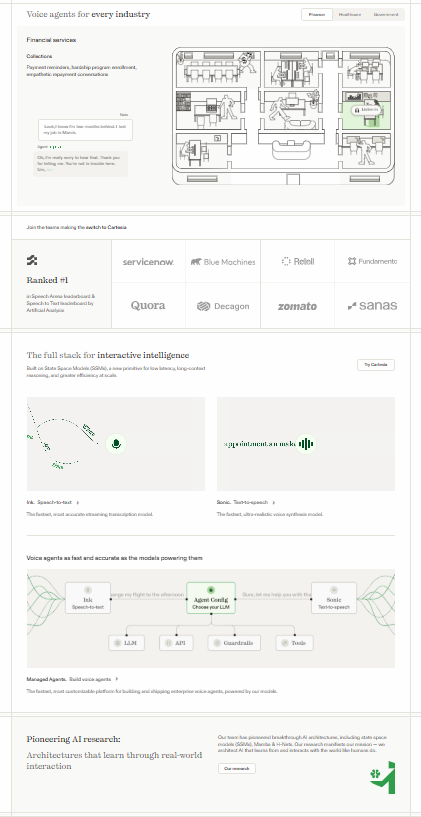This screenshot has height=817, width=421.
Task: Switch to the Government industry tab
Action: pyautogui.click(x=386, y=15)
